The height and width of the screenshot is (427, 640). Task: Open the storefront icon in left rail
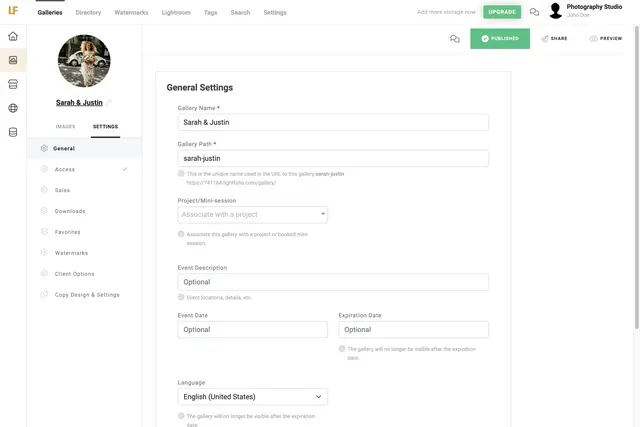[x=13, y=84]
